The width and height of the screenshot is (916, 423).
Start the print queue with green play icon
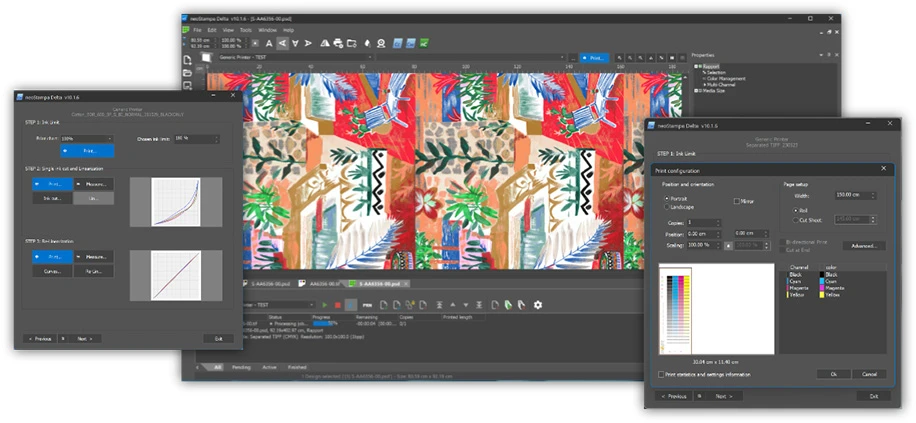coord(325,305)
